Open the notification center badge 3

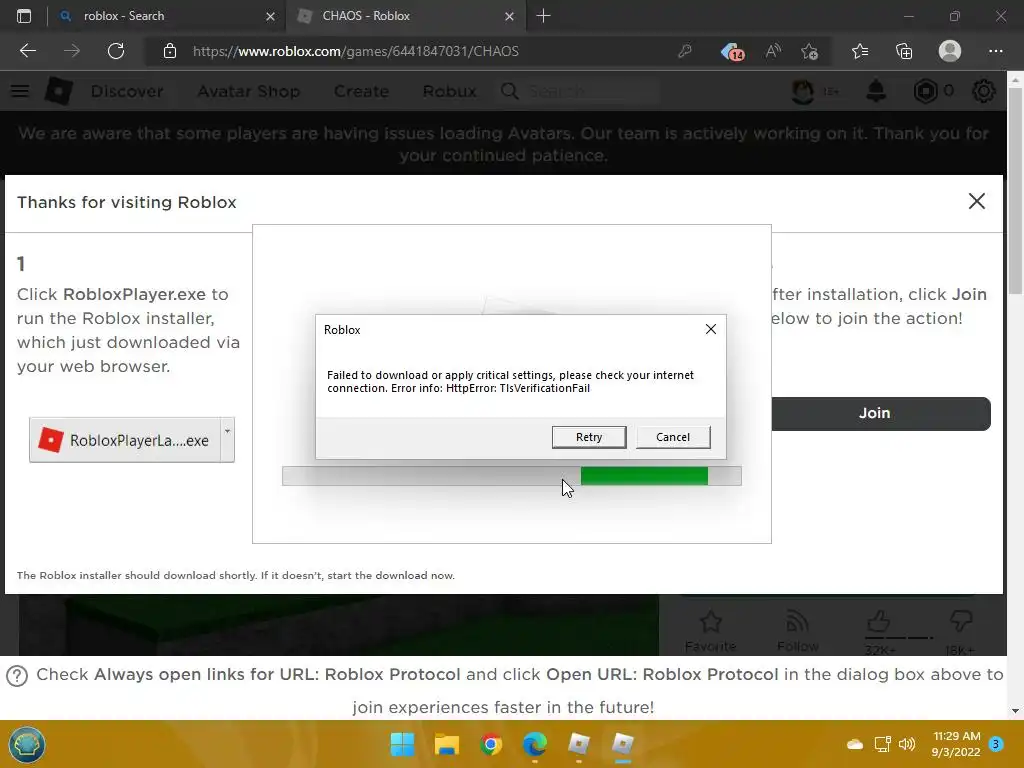[996, 744]
